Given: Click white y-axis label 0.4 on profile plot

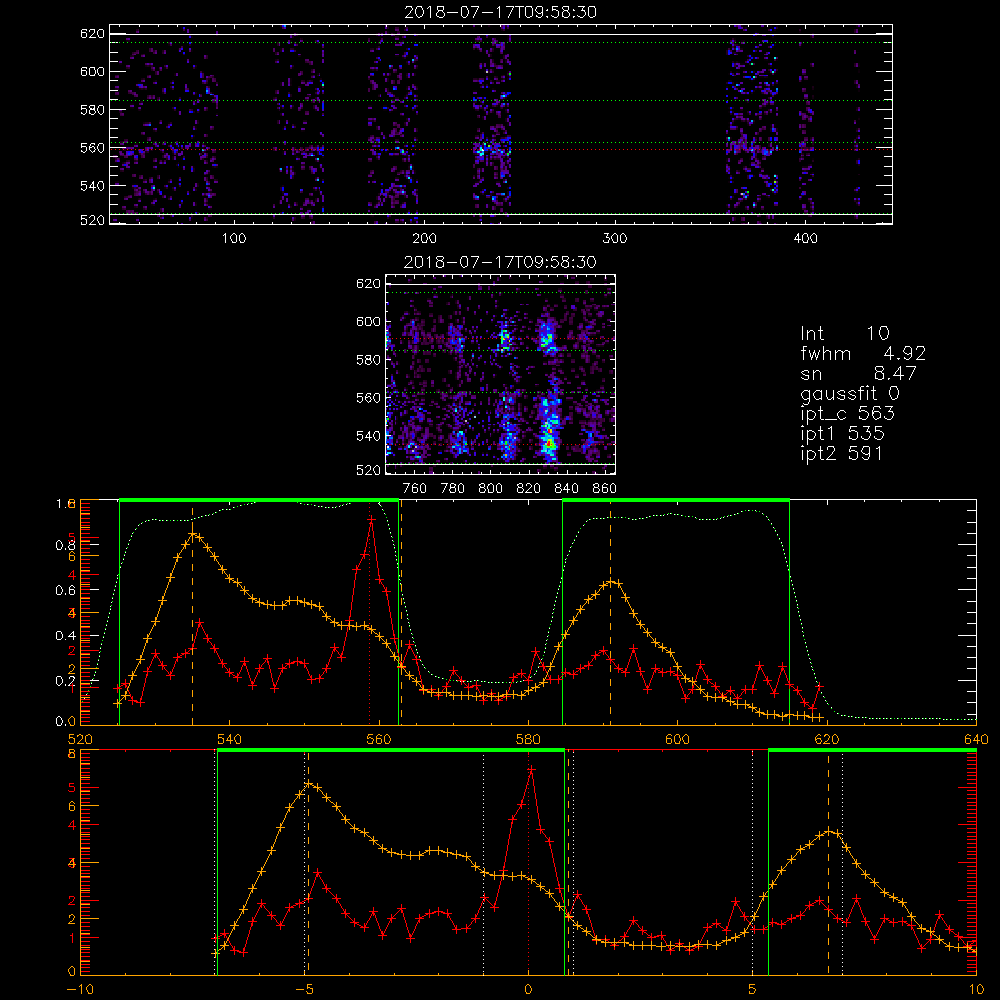Looking at the screenshot, I should click(65, 635).
